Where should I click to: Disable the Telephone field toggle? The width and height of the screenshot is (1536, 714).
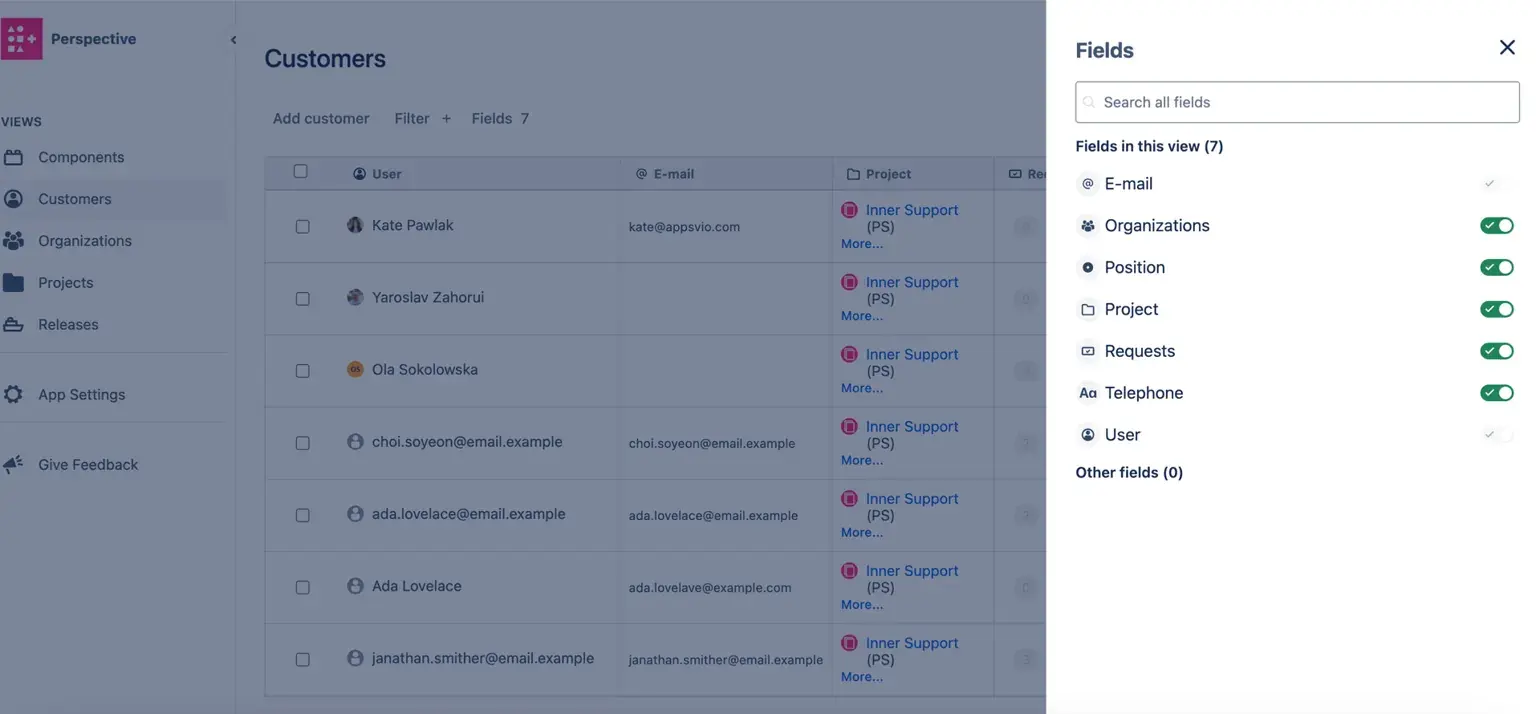(1496, 393)
